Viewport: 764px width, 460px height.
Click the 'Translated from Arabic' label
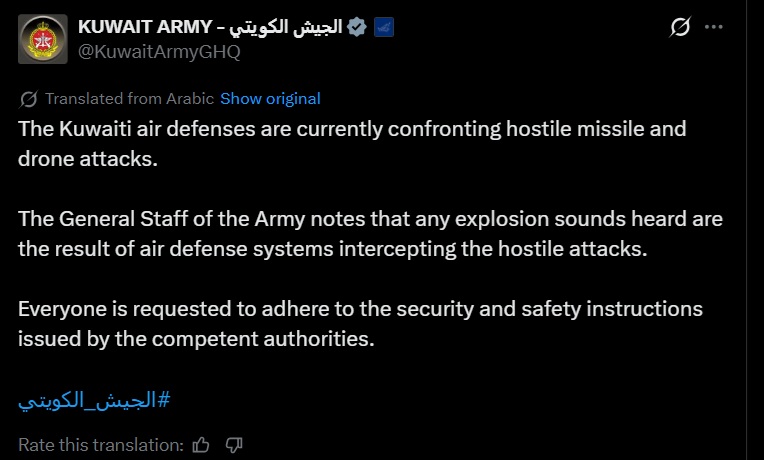point(129,98)
